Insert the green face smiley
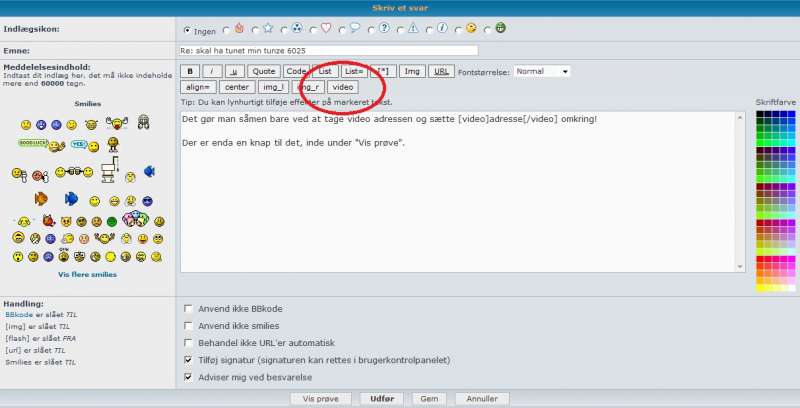 pos(112,221)
